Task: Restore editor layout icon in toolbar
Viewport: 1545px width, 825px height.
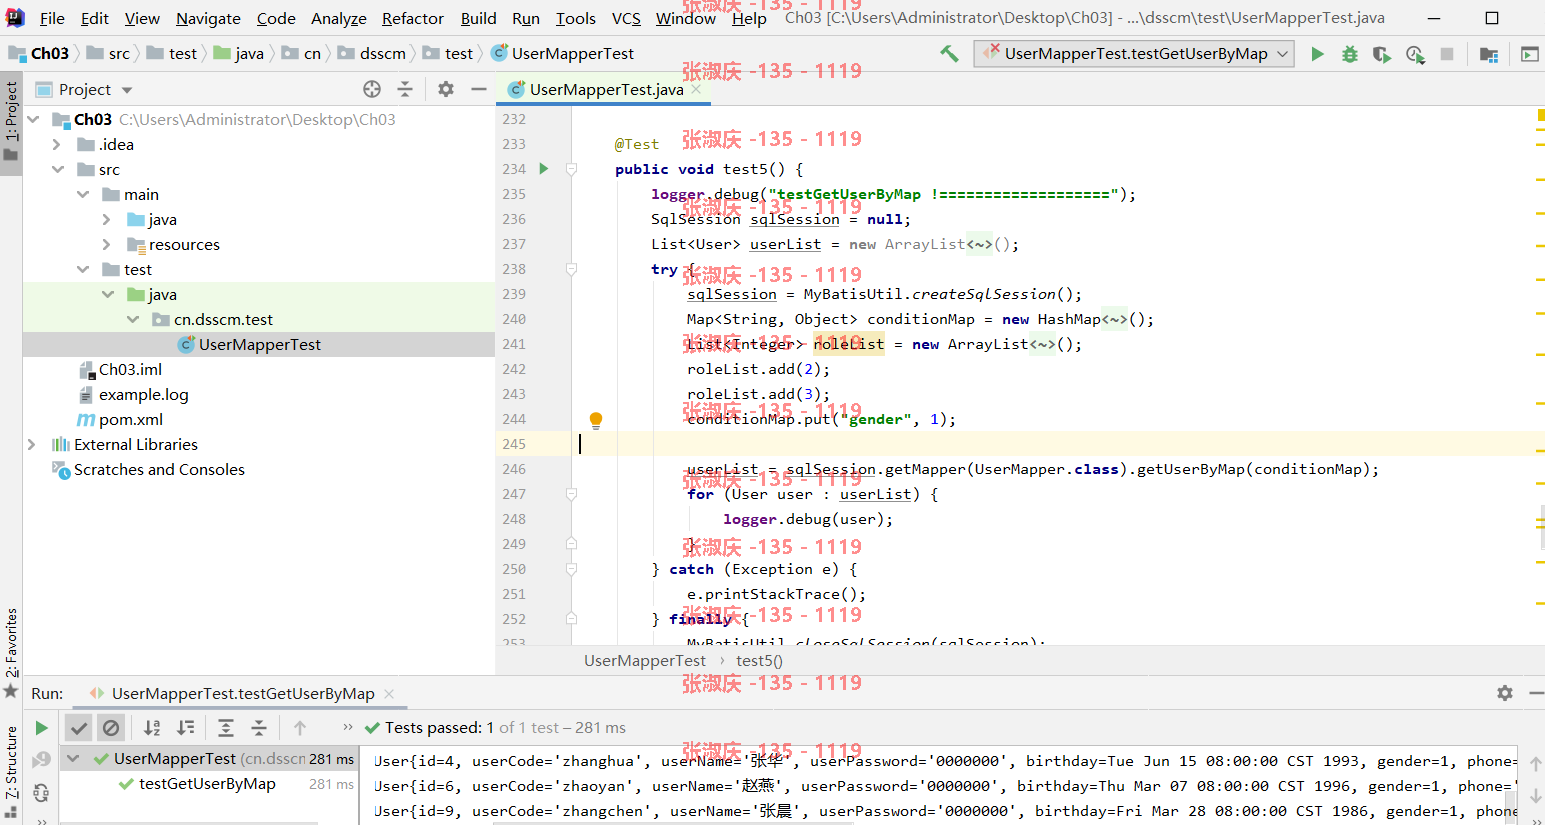Action: 1529,54
